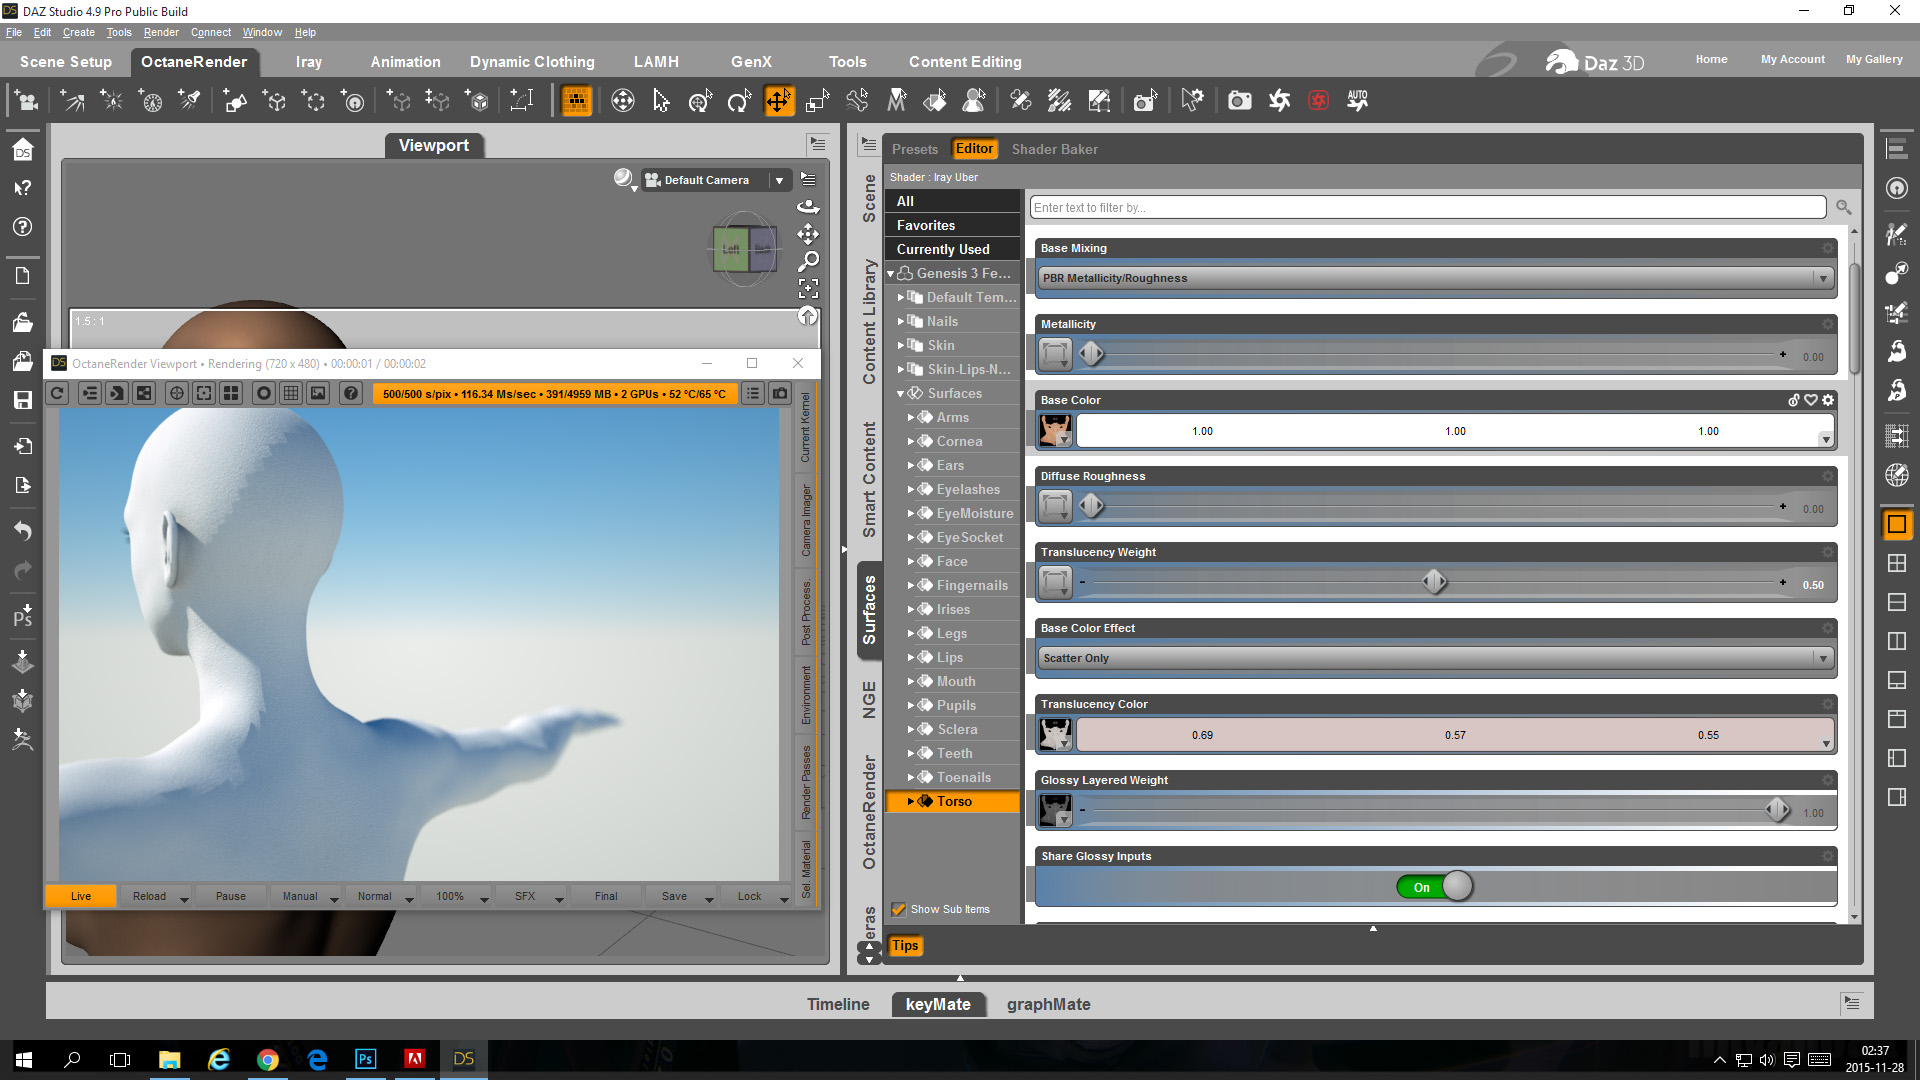Click the surface property filter text field
The height and width of the screenshot is (1080, 1920).
coord(1427,207)
